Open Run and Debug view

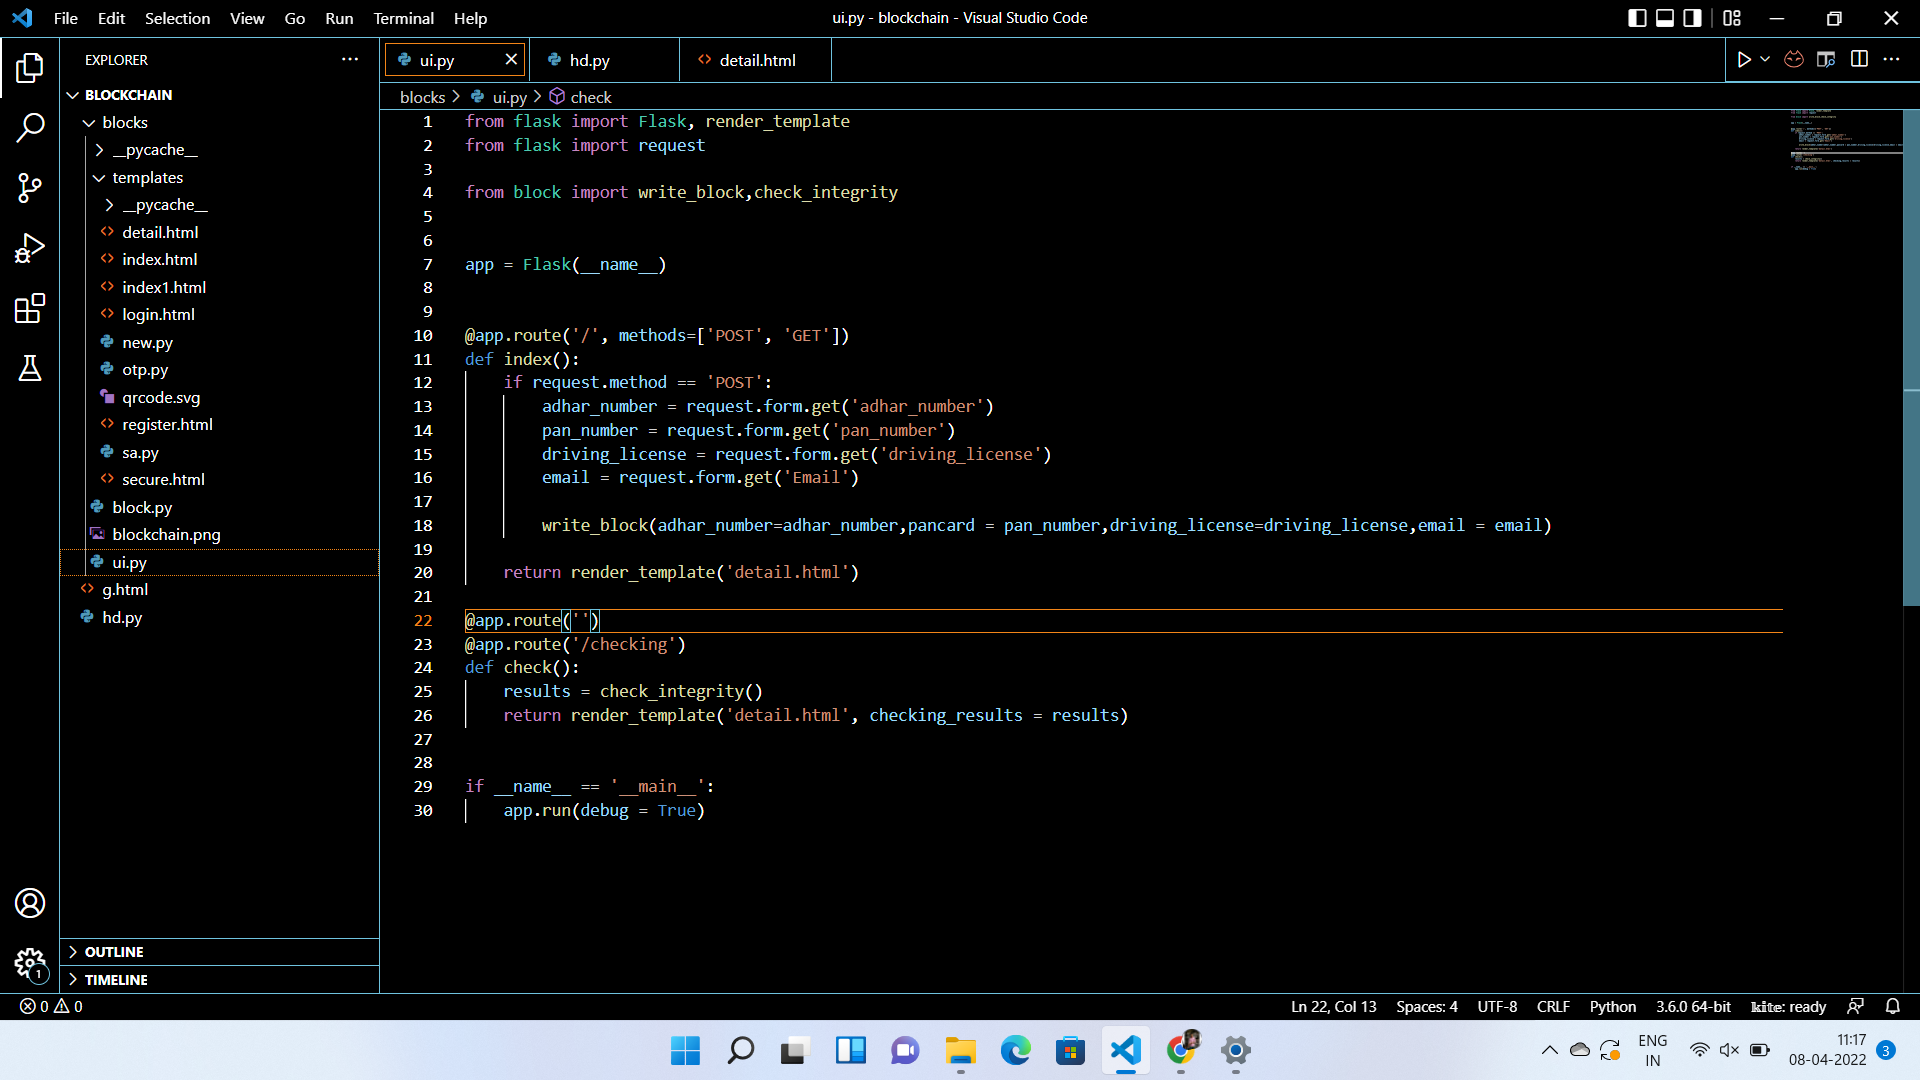[30, 248]
